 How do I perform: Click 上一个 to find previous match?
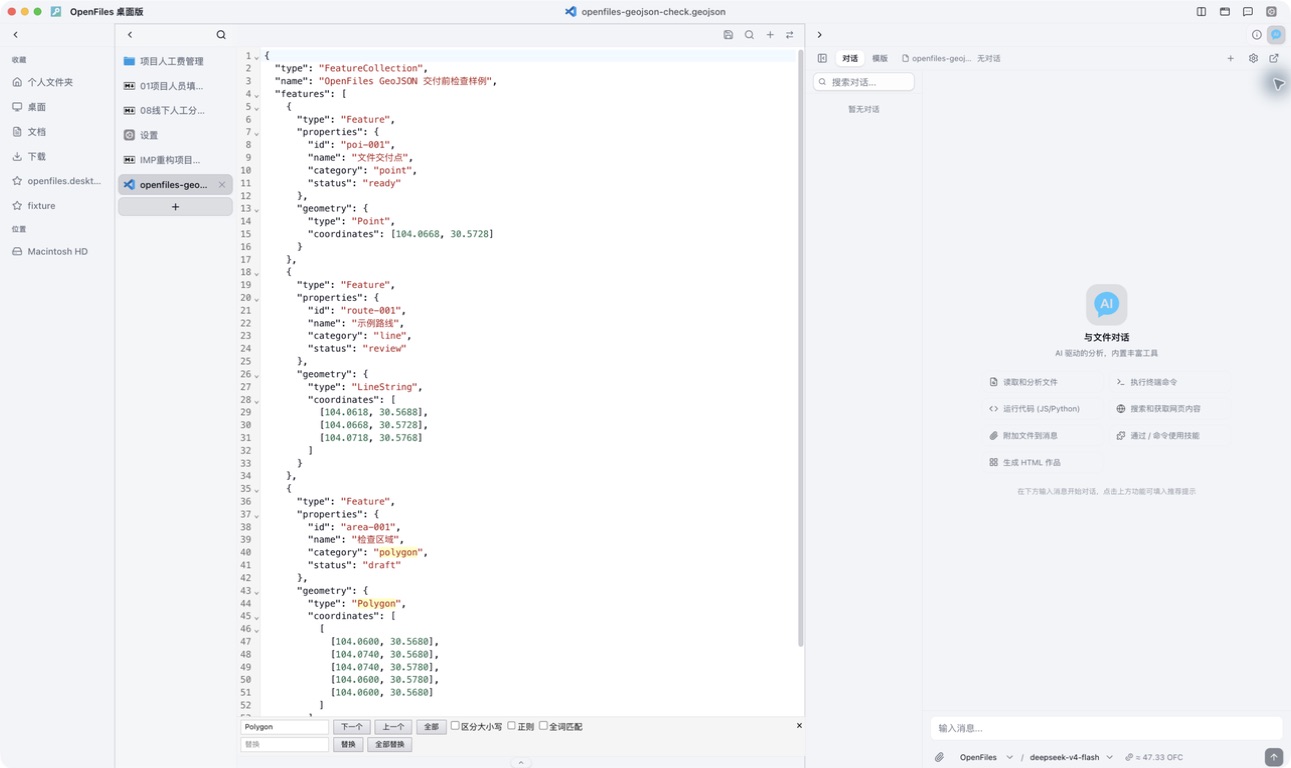tap(393, 727)
